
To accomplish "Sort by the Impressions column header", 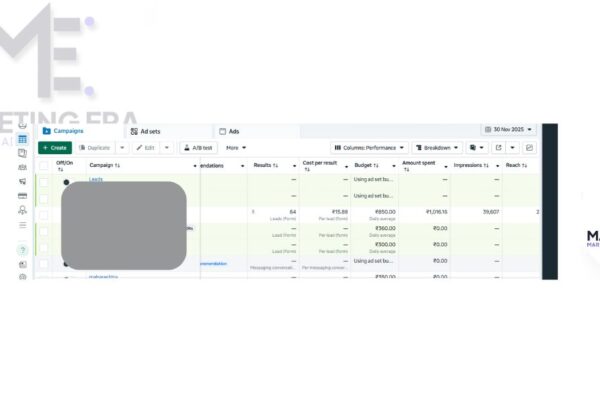I will coord(471,165).
